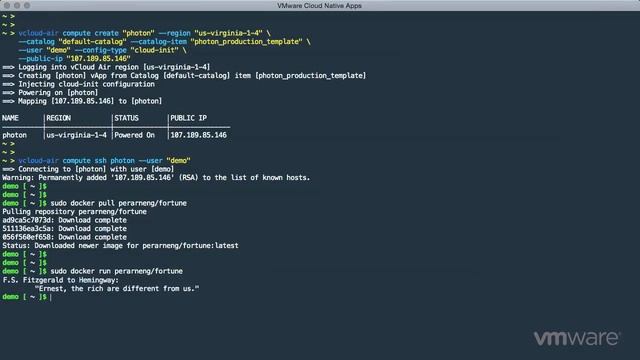The width and height of the screenshot is (640, 360).
Task: Click the "cloud-init" config type value
Action: 154,50
